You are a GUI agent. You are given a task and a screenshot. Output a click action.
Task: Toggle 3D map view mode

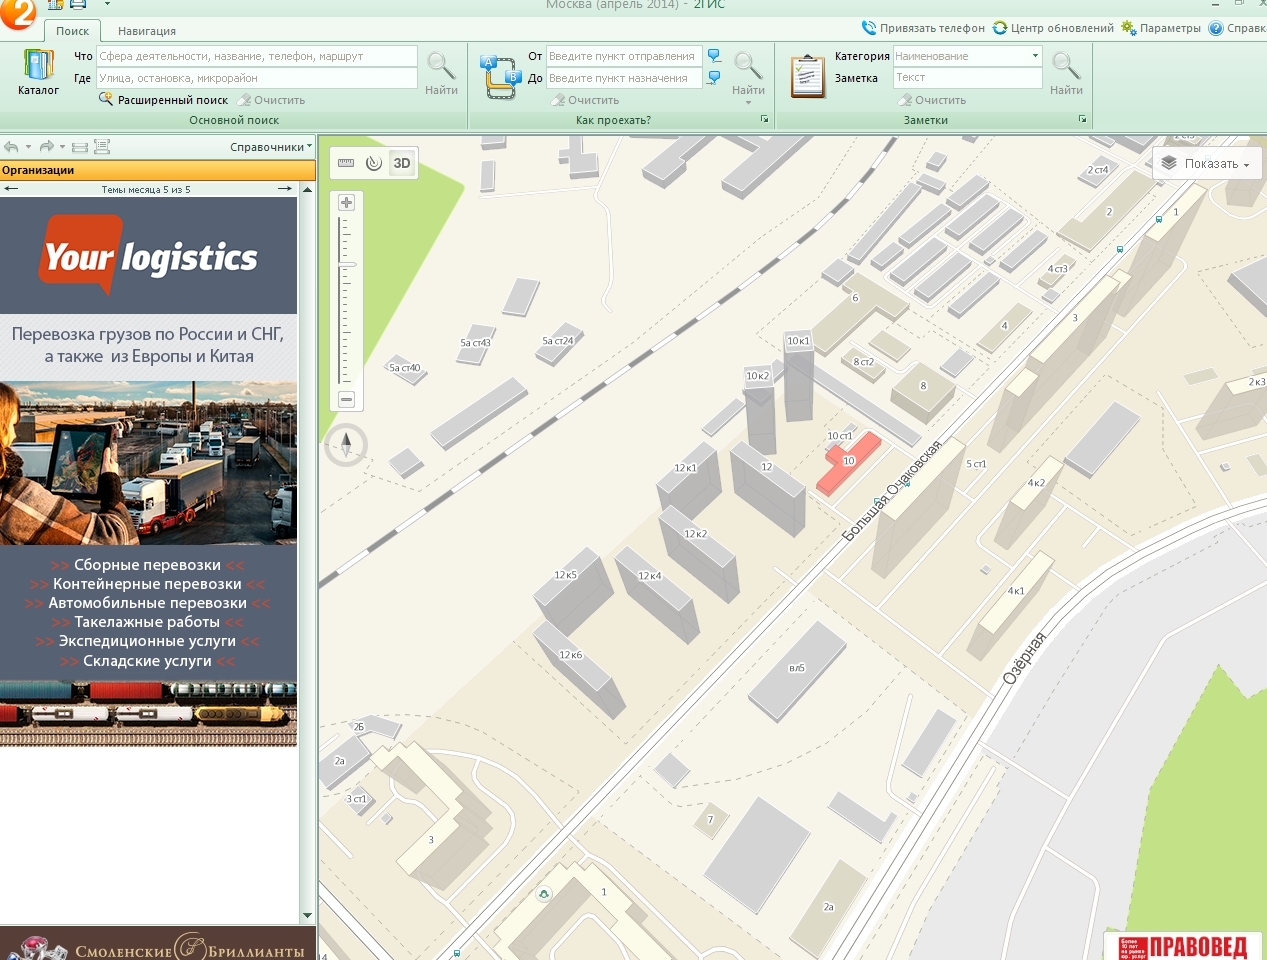[x=402, y=163]
